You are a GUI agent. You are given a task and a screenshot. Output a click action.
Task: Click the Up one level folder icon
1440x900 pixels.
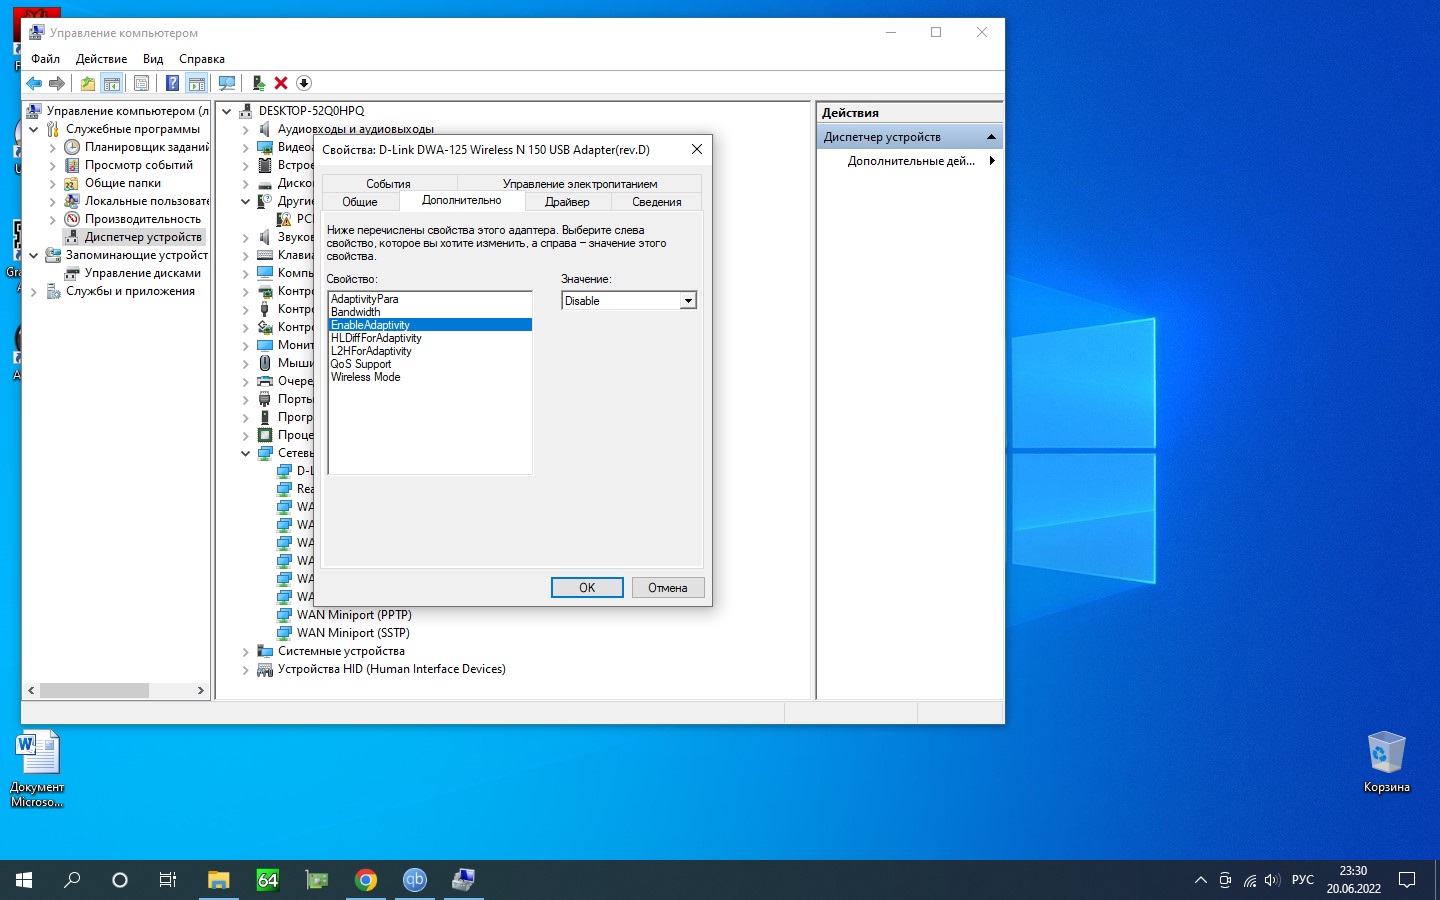click(x=88, y=83)
